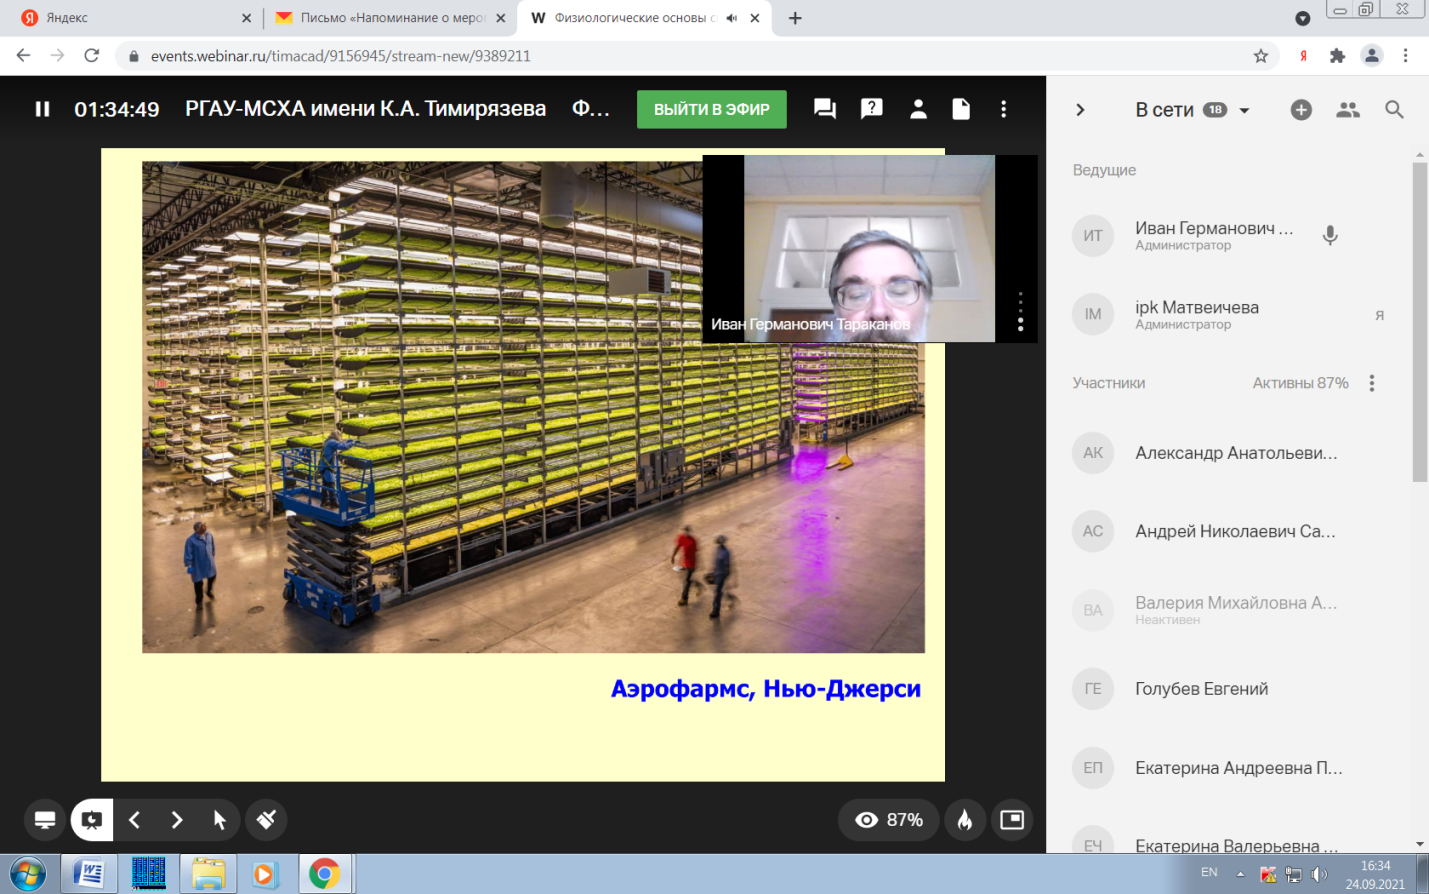This screenshot has height=894, width=1429.
Task: Toggle the pointer cursor tool
Action: pos(220,820)
